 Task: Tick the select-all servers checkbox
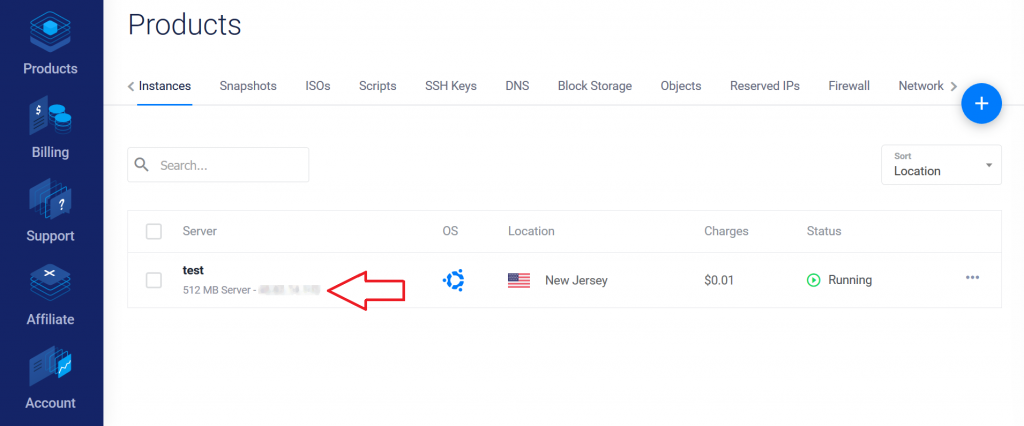(x=154, y=232)
